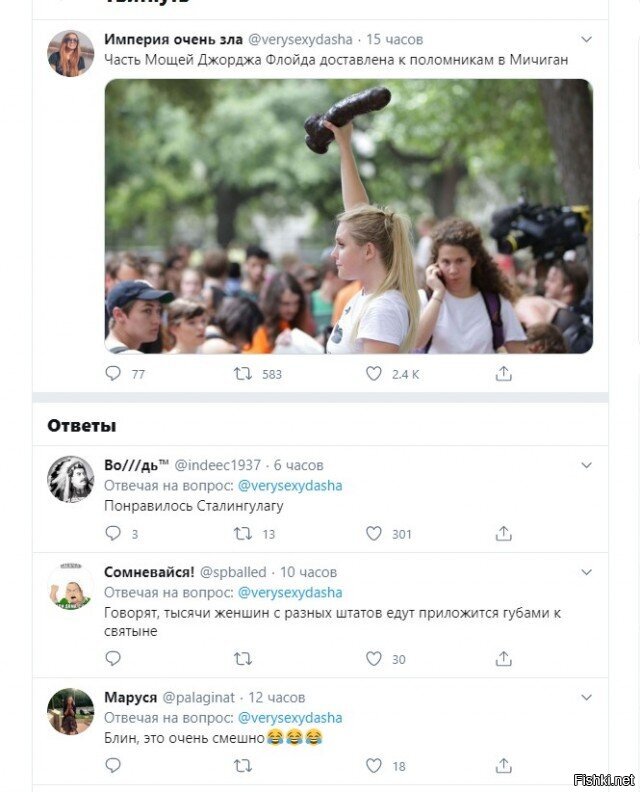Open Сомневайся! profile avatar
Screen dimensions: 640x792
(x=71, y=586)
